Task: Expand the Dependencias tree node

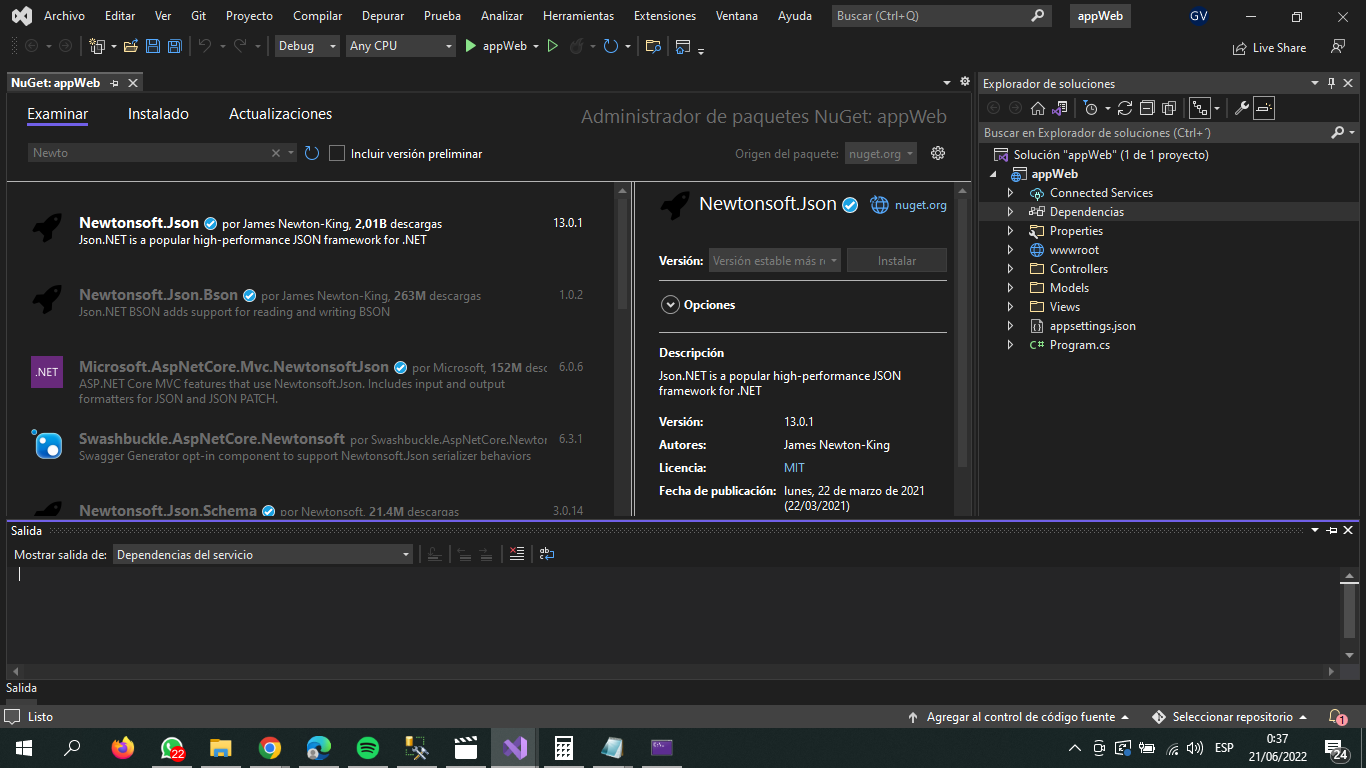Action: coord(1010,212)
